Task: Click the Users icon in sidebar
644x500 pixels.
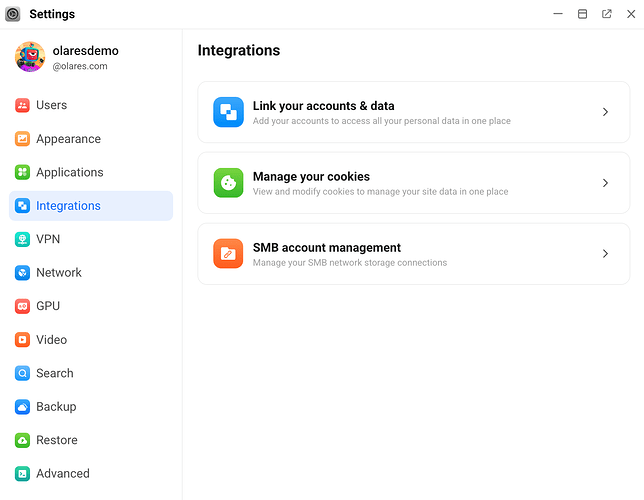Action: 23,105
